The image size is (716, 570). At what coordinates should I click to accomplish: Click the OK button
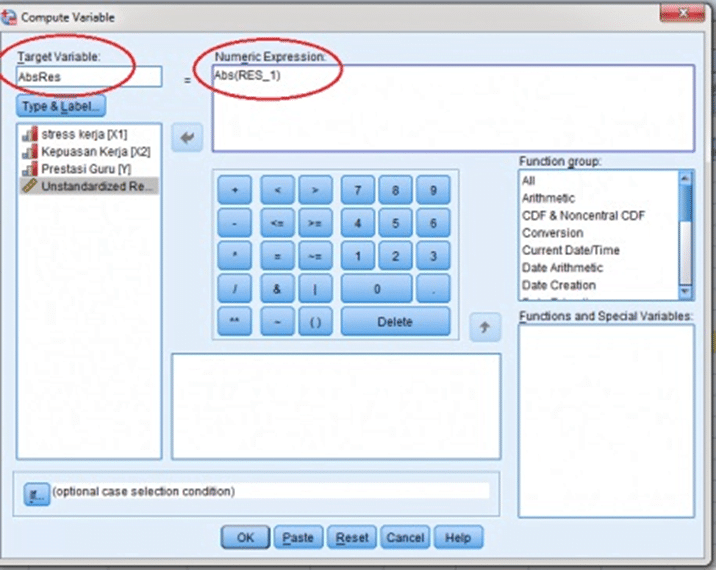246,537
